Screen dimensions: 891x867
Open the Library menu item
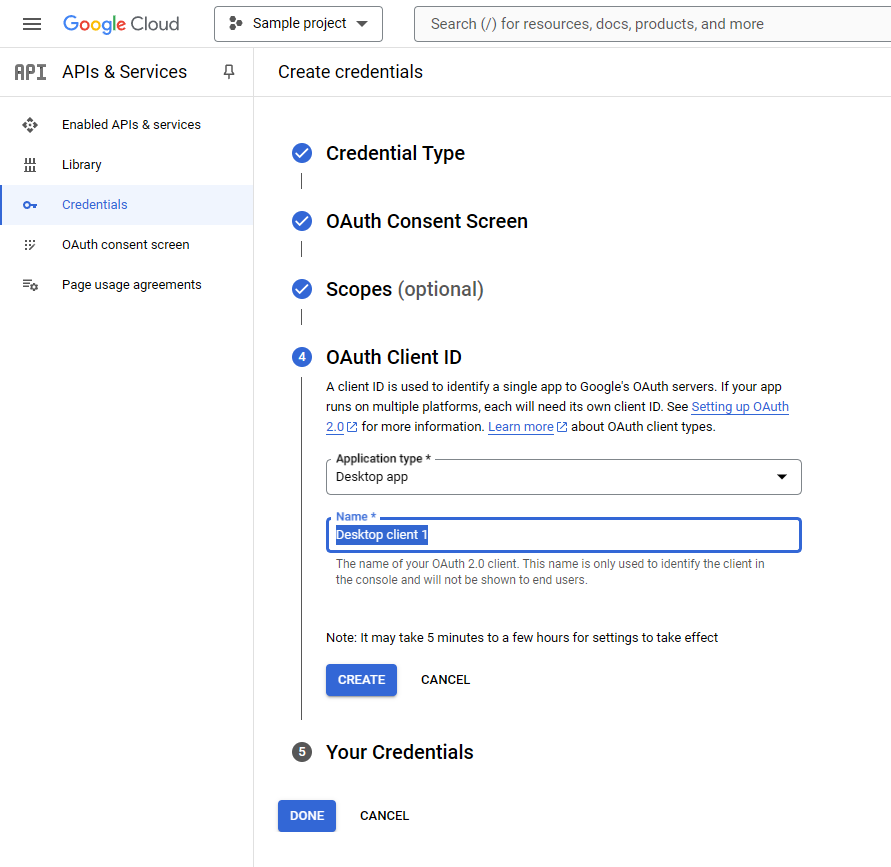pos(82,165)
